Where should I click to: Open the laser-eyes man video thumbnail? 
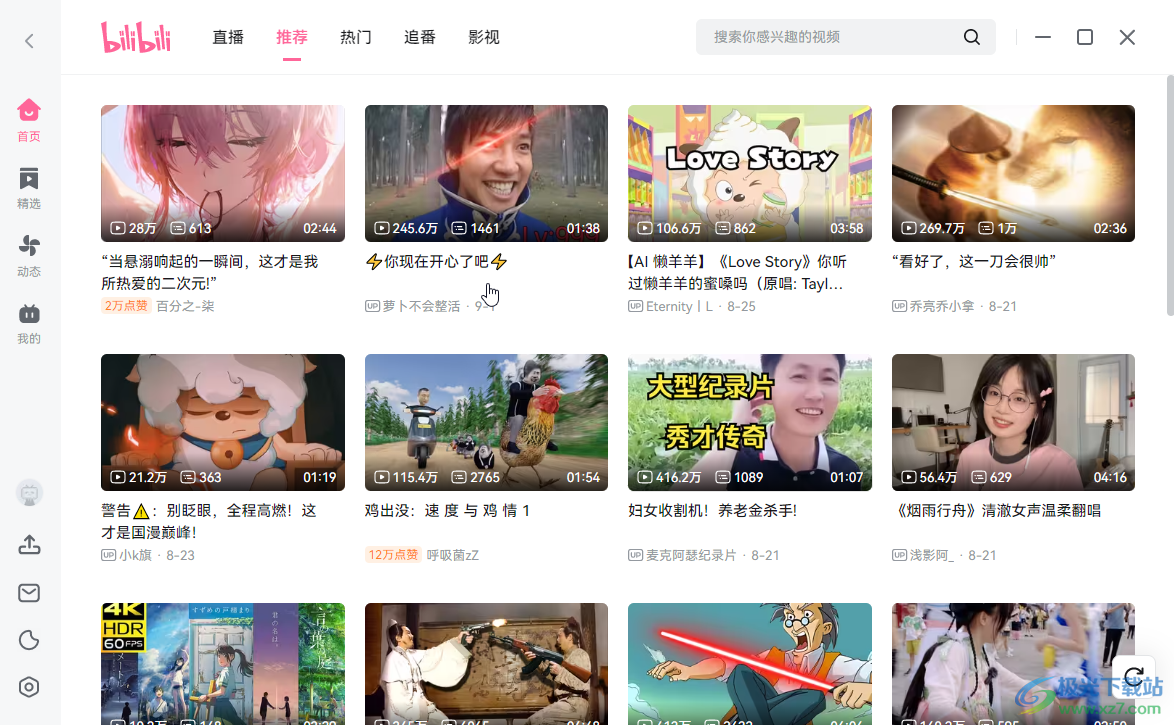pos(487,173)
